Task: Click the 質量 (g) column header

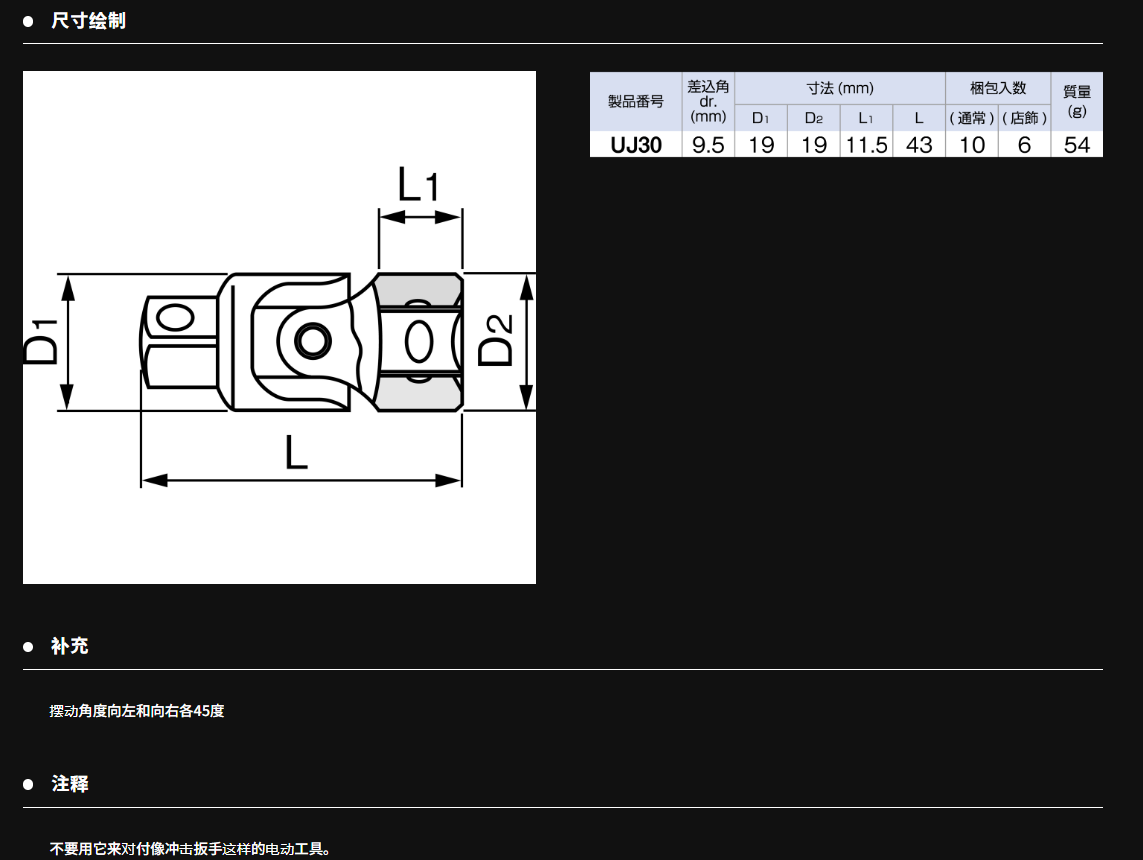Action: (1076, 102)
